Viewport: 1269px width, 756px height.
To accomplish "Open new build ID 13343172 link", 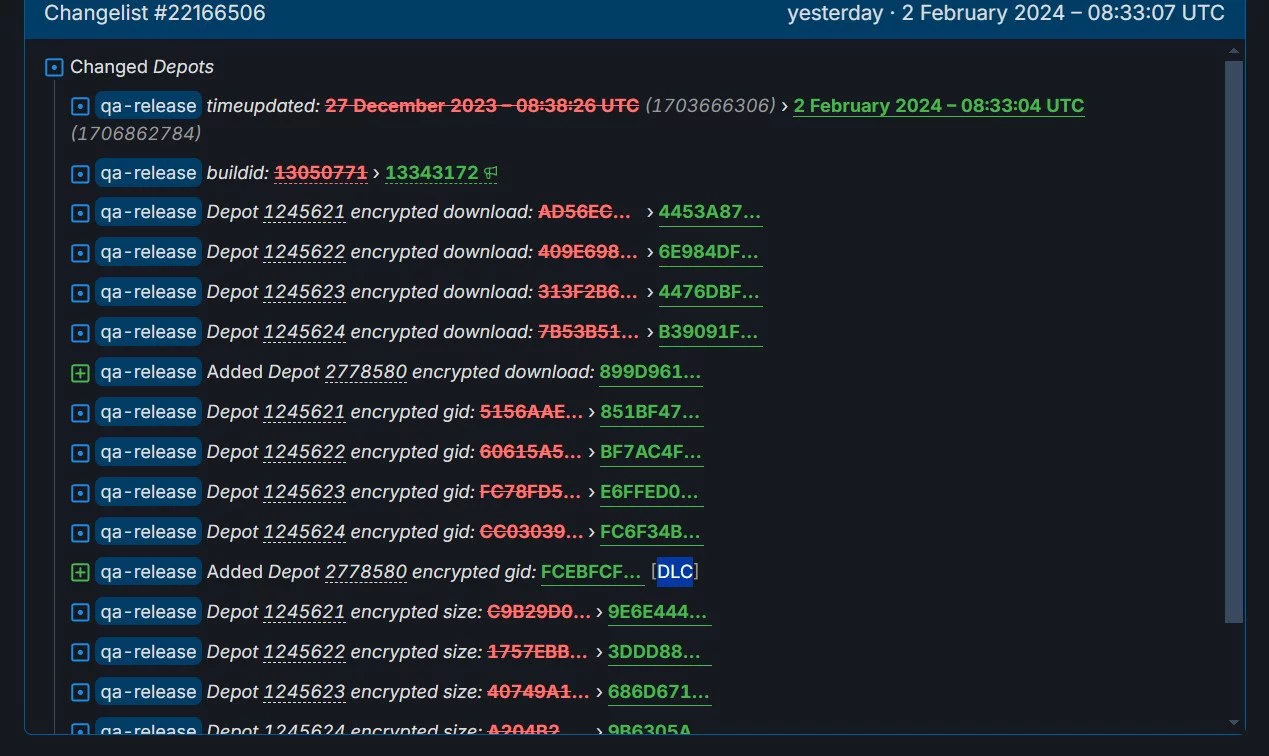I will click(431, 173).
